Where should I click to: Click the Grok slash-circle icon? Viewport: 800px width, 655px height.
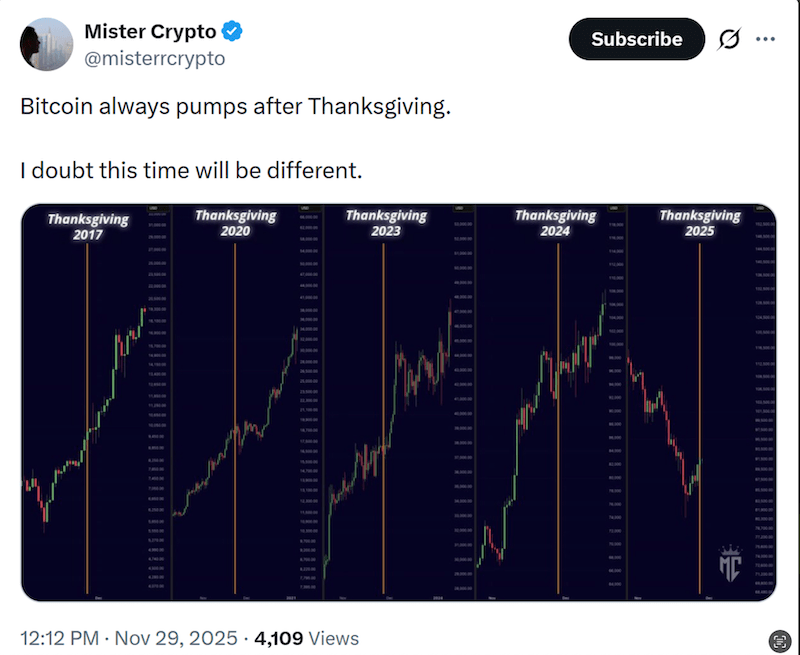(x=729, y=39)
